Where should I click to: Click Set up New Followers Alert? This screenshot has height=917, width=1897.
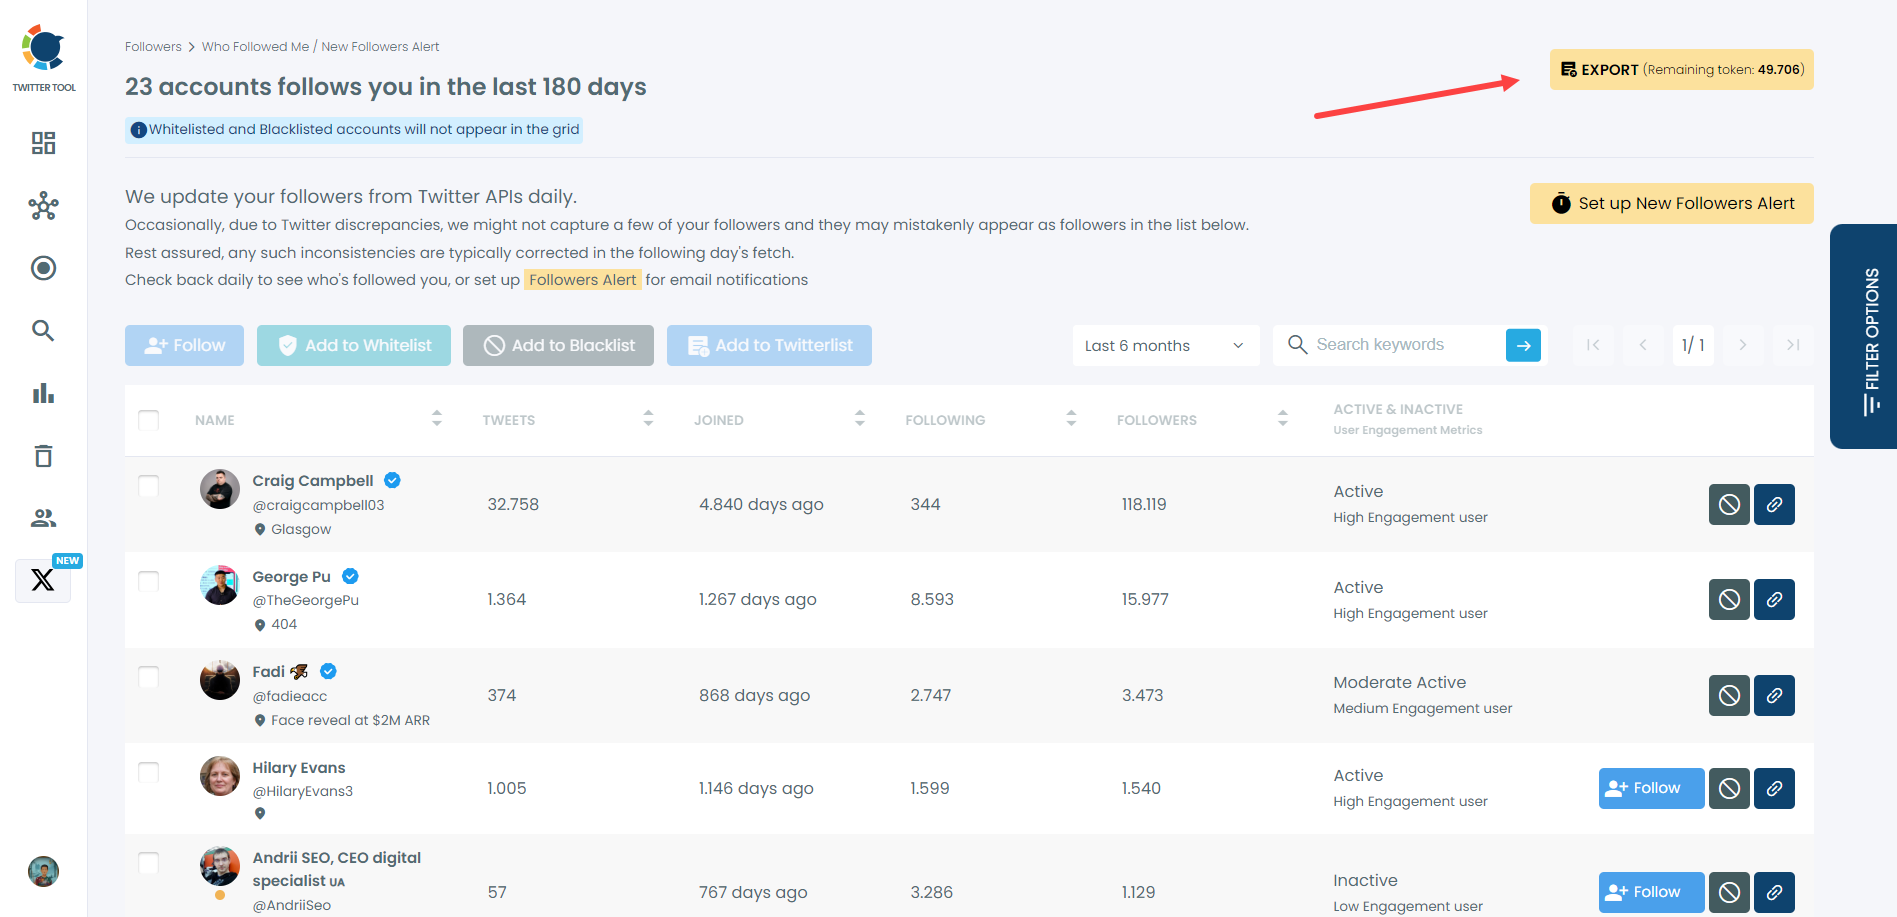[x=1670, y=203]
